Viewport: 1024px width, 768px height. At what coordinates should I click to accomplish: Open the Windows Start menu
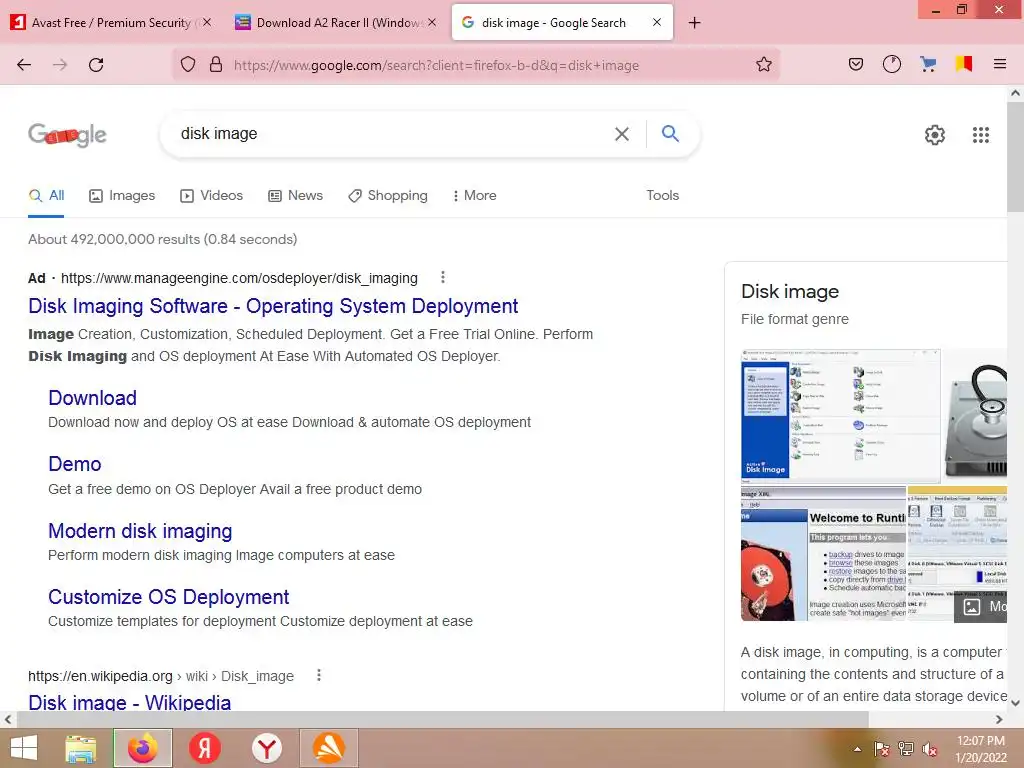click(x=24, y=748)
